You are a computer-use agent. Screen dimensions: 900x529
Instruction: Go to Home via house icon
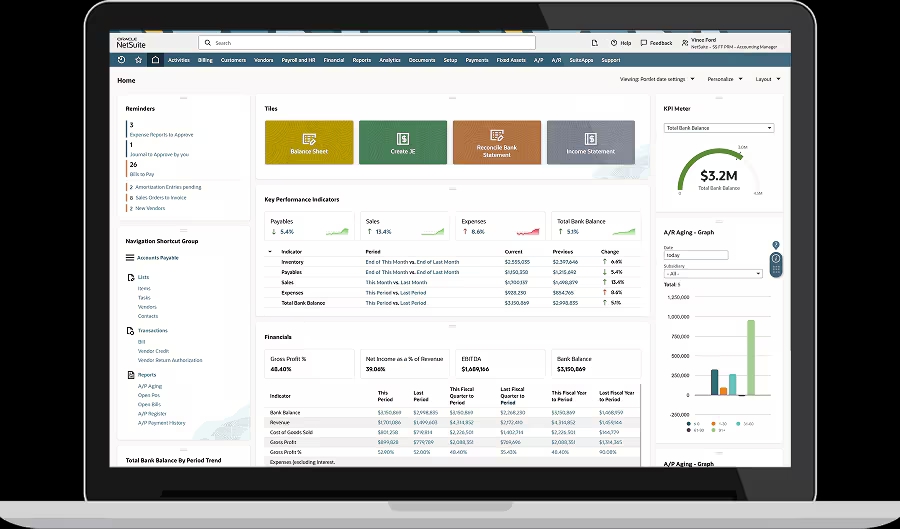tap(155, 60)
